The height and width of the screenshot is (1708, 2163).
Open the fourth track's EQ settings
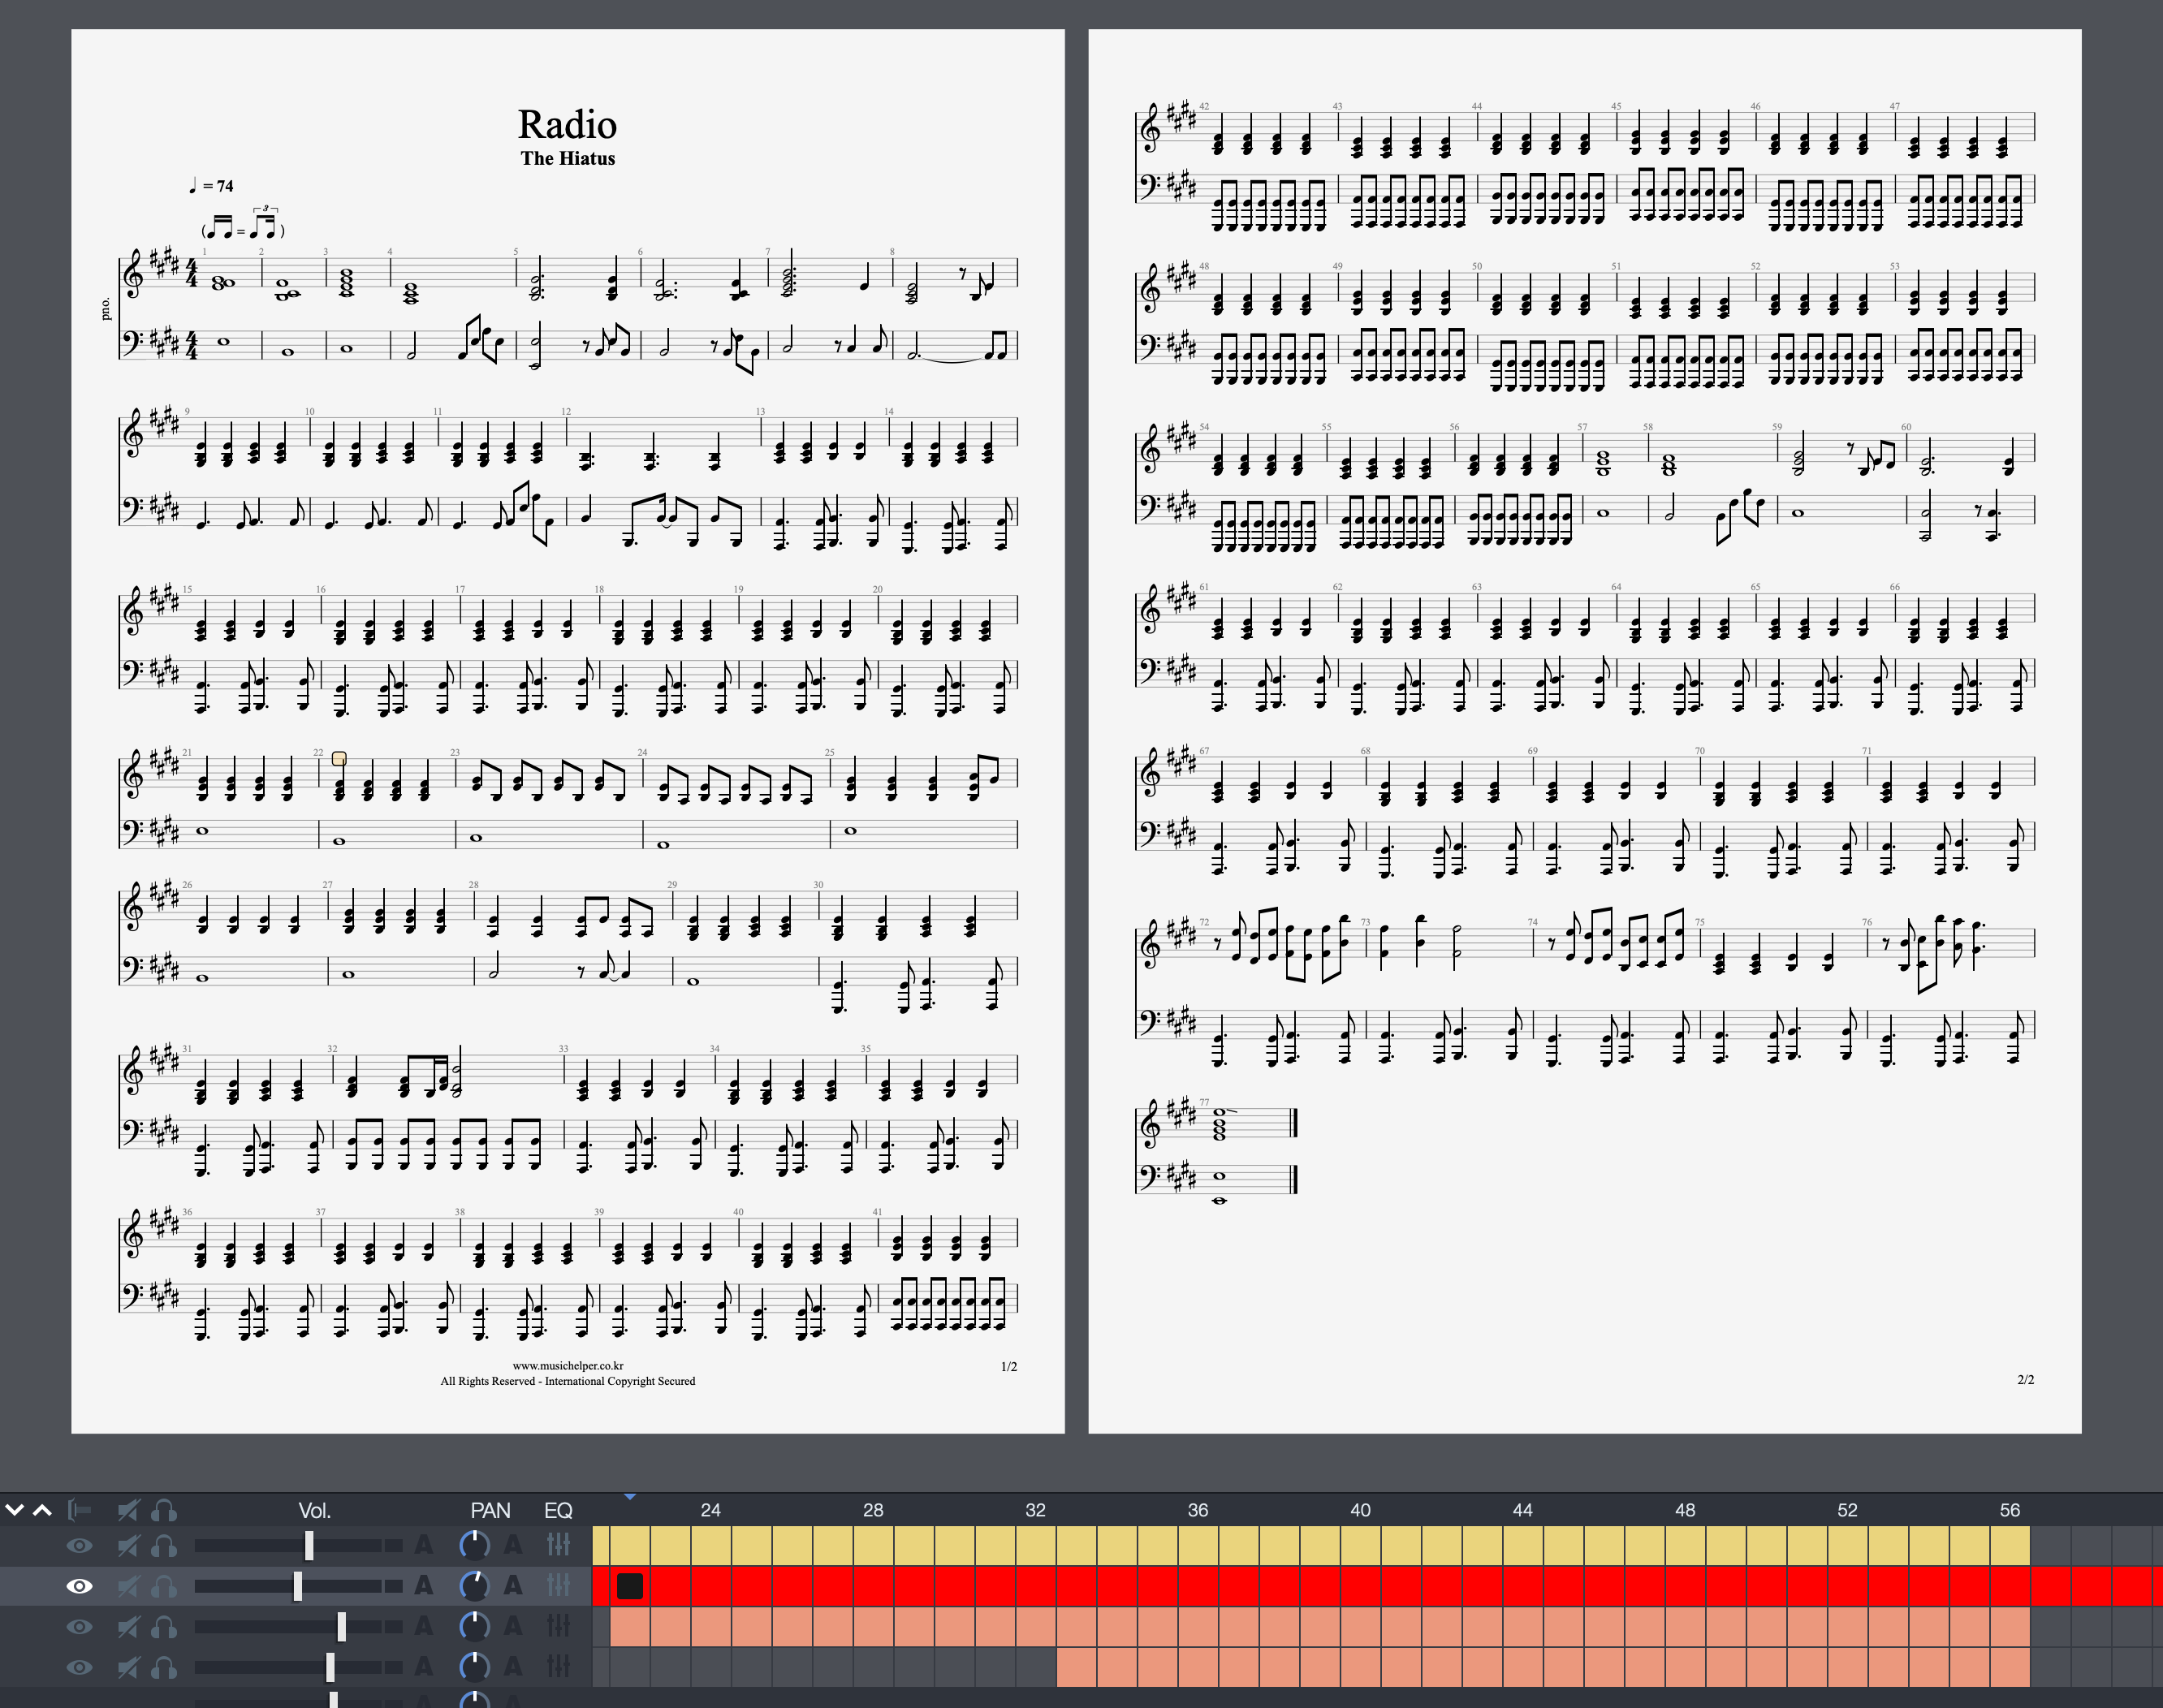coord(558,1667)
